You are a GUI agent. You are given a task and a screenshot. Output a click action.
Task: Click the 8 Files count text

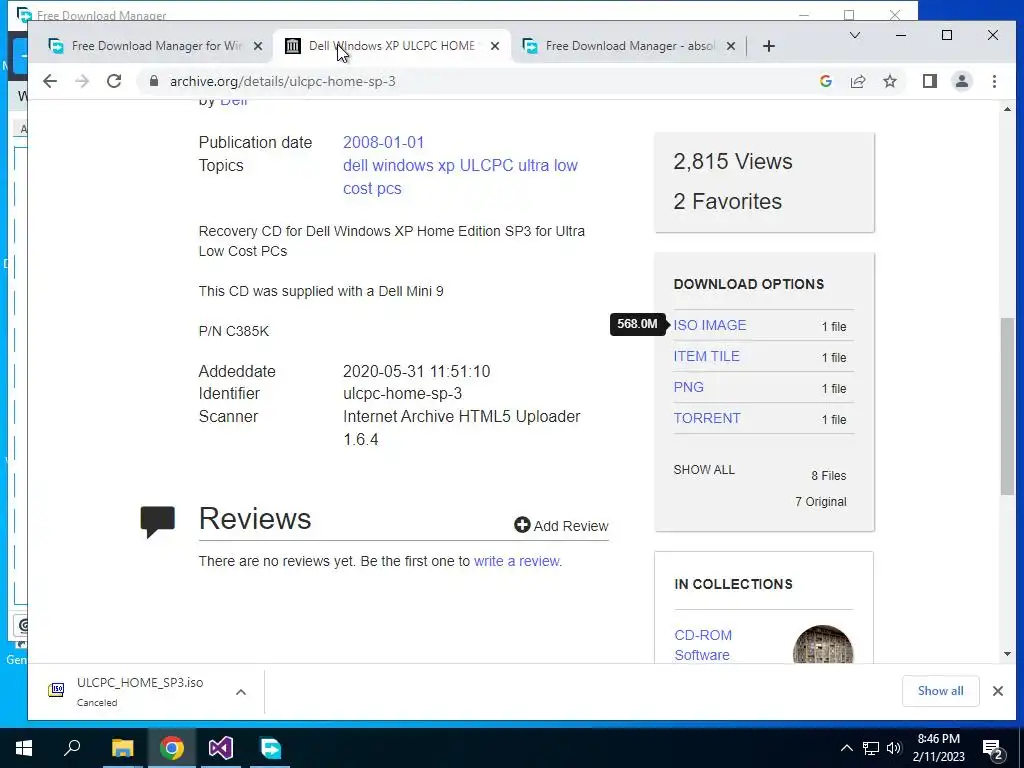828,475
